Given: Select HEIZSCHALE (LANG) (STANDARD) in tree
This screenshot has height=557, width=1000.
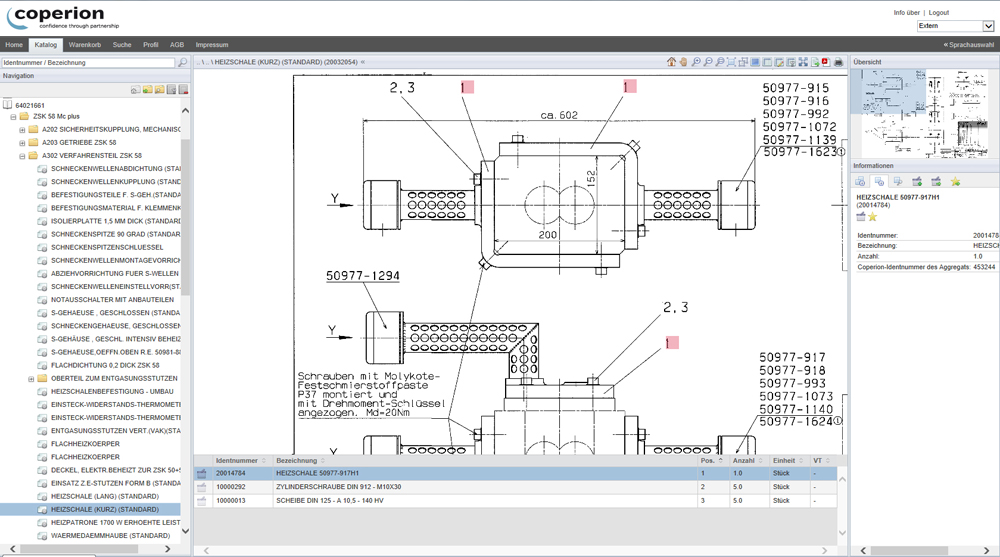Looking at the screenshot, I should 104,496.
